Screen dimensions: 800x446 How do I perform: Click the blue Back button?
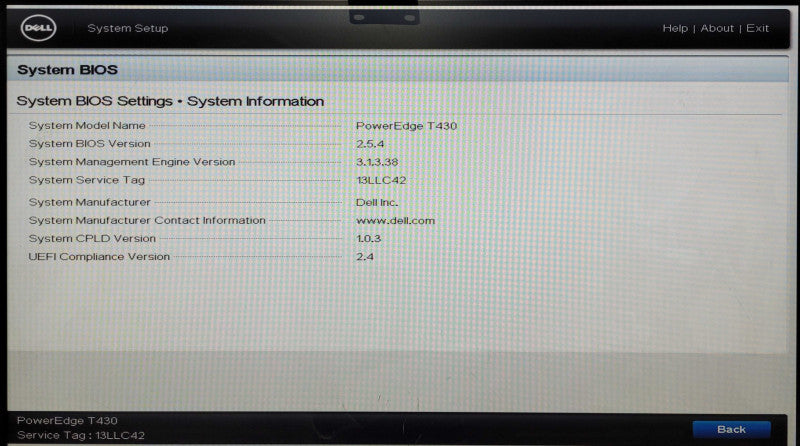coord(731,430)
